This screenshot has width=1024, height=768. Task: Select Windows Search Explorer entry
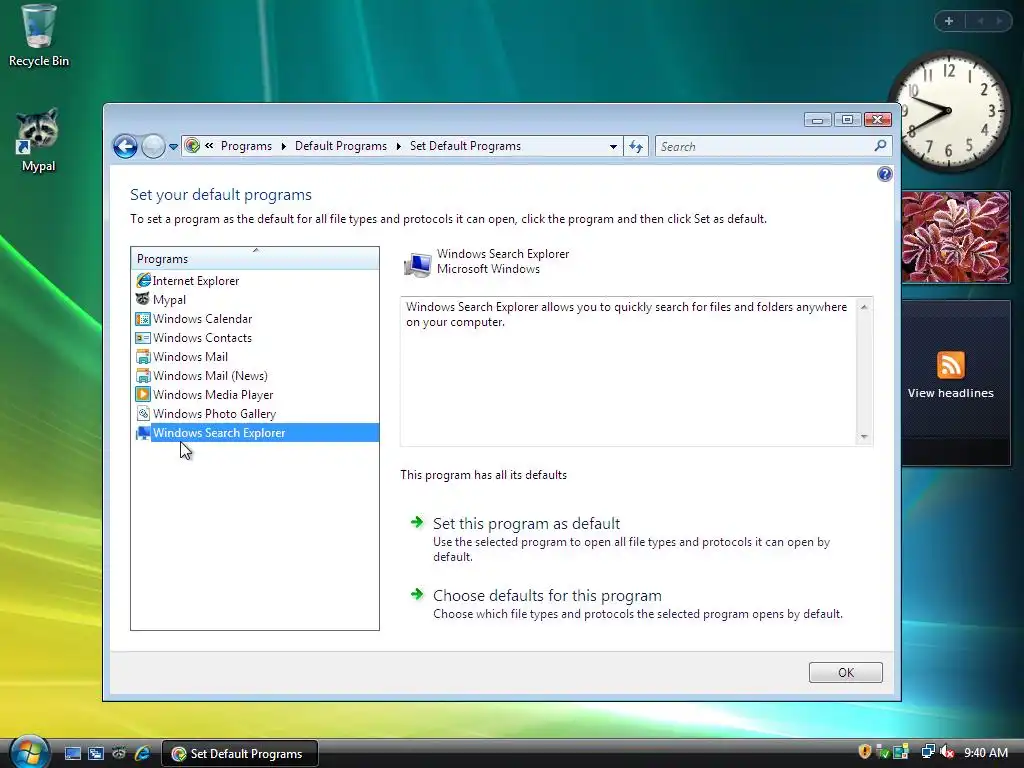[255, 432]
